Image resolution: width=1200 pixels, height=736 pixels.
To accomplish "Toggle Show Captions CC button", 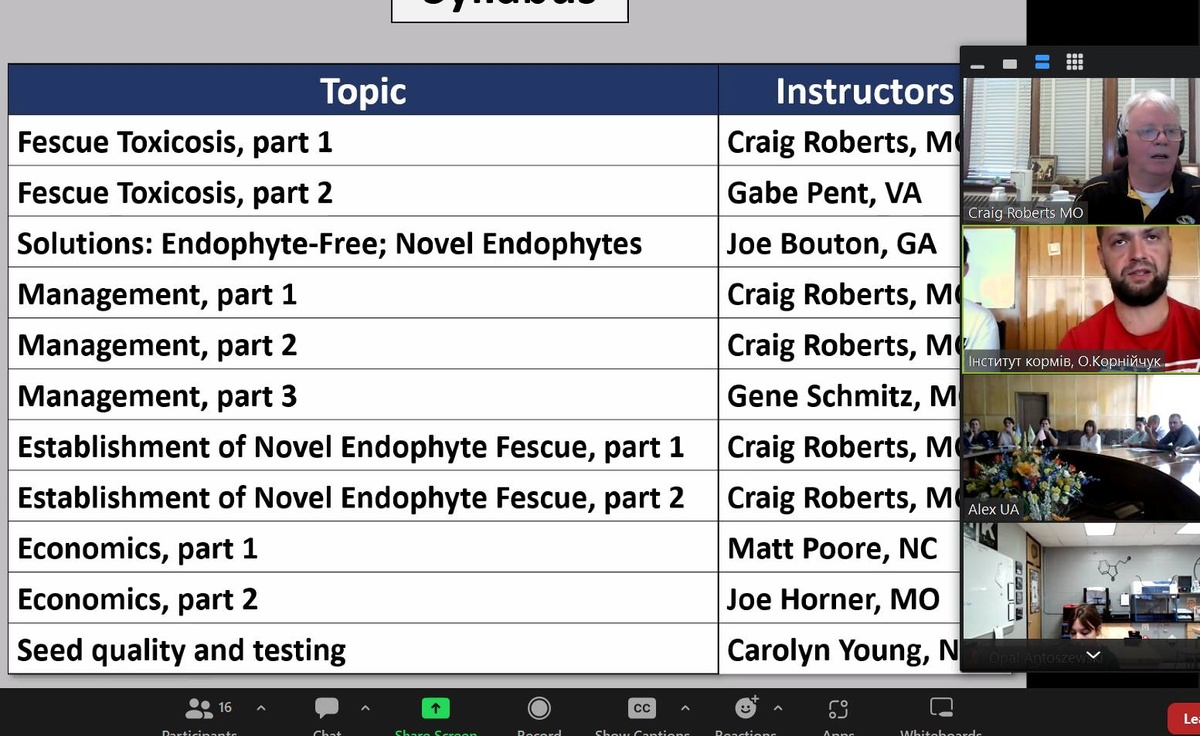I will (642, 708).
